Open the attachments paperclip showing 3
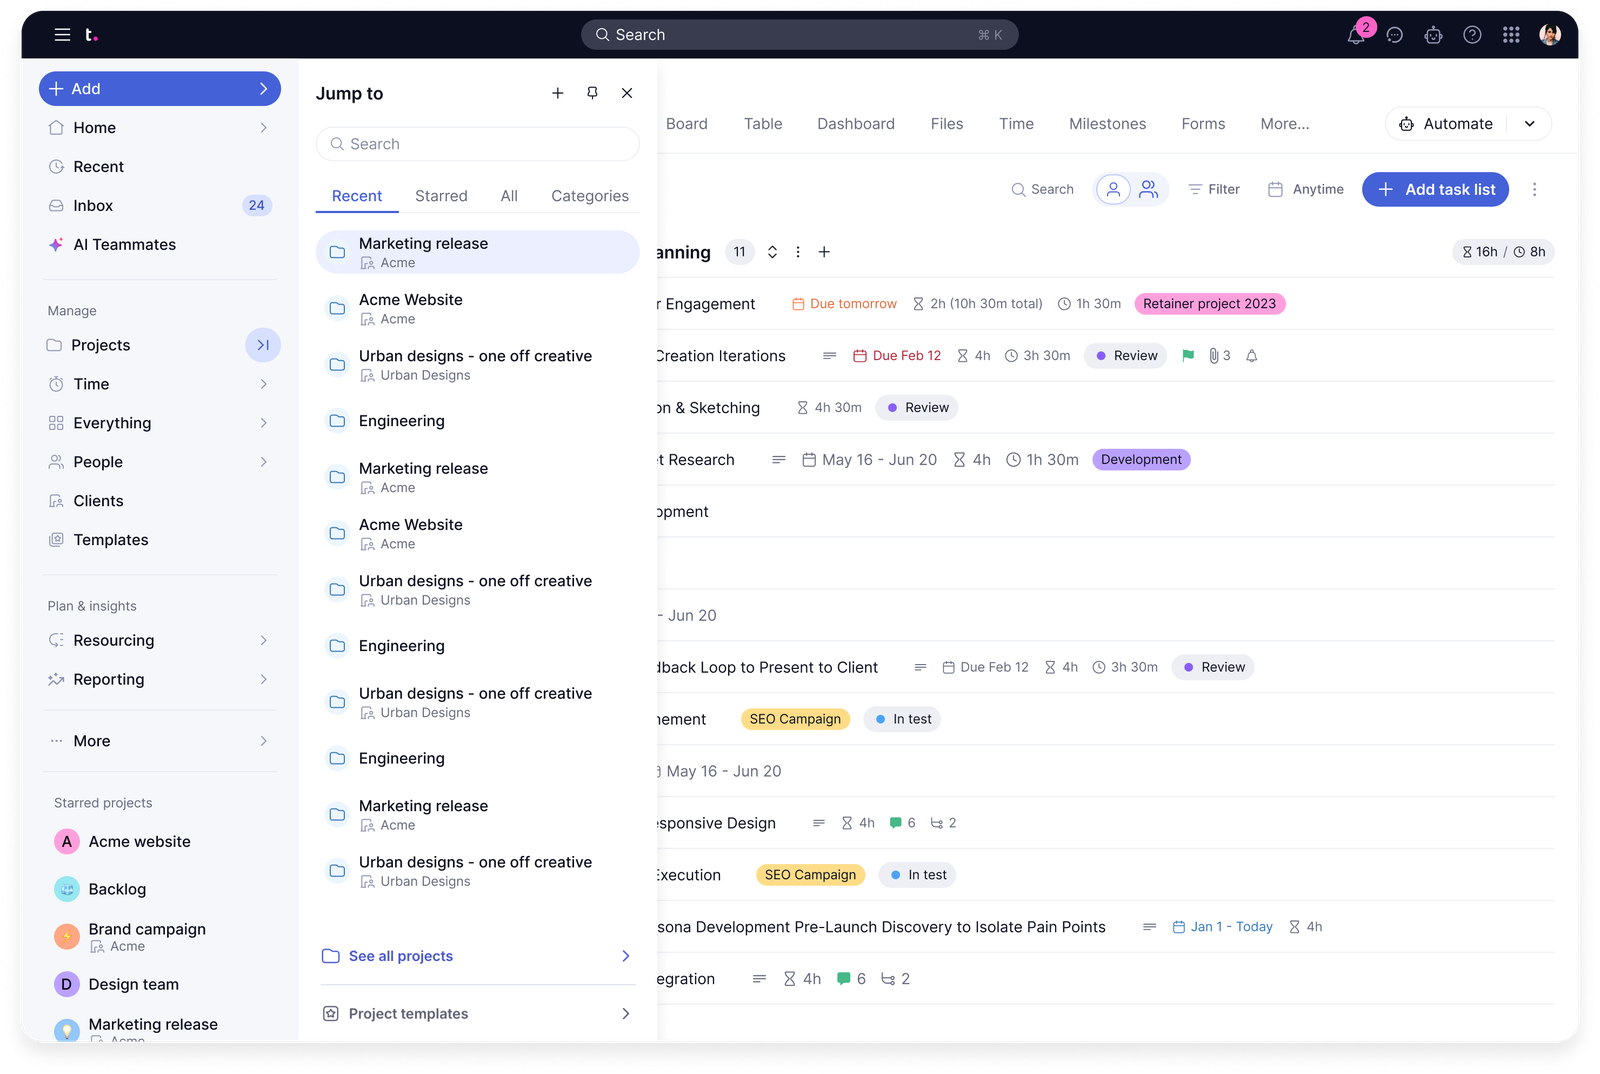 1219,356
